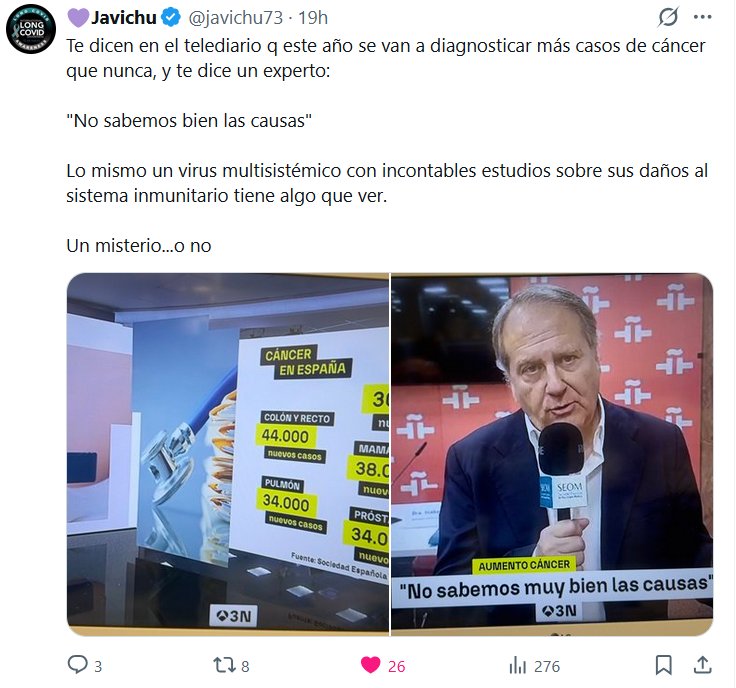Open the left Cáncer en España photo
The image size is (736, 688).
pyautogui.click(x=228, y=454)
